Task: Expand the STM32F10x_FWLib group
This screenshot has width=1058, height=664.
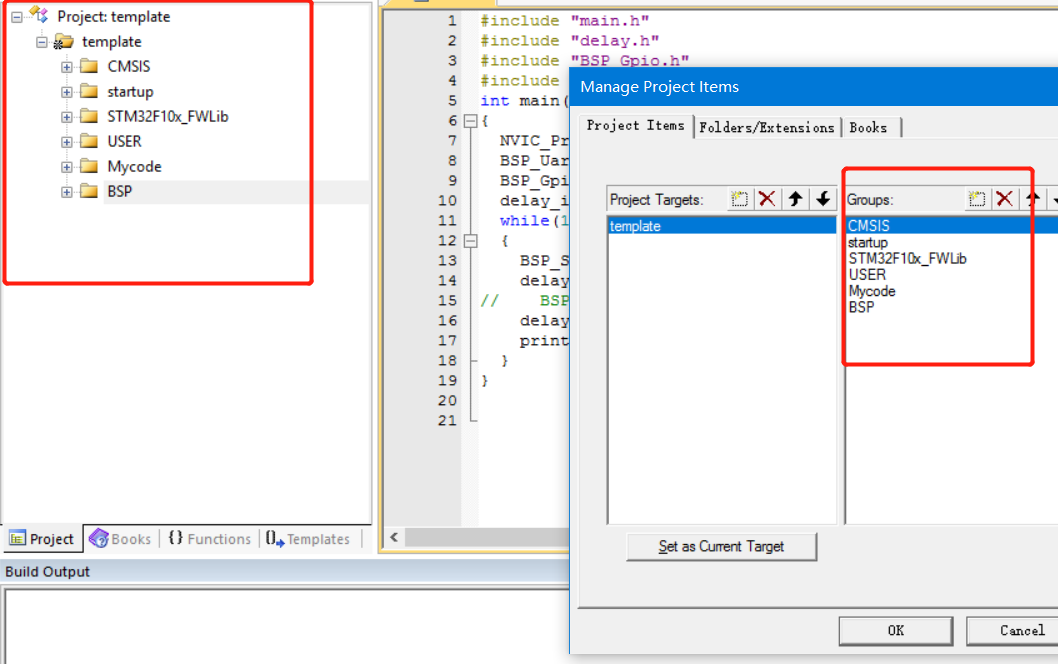Action: (67, 117)
